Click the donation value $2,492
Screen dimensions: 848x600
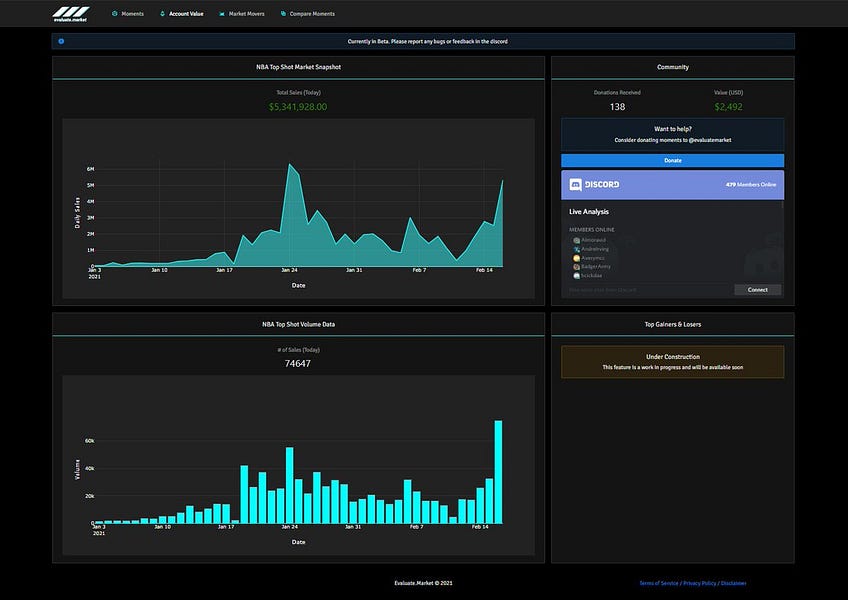pos(728,107)
